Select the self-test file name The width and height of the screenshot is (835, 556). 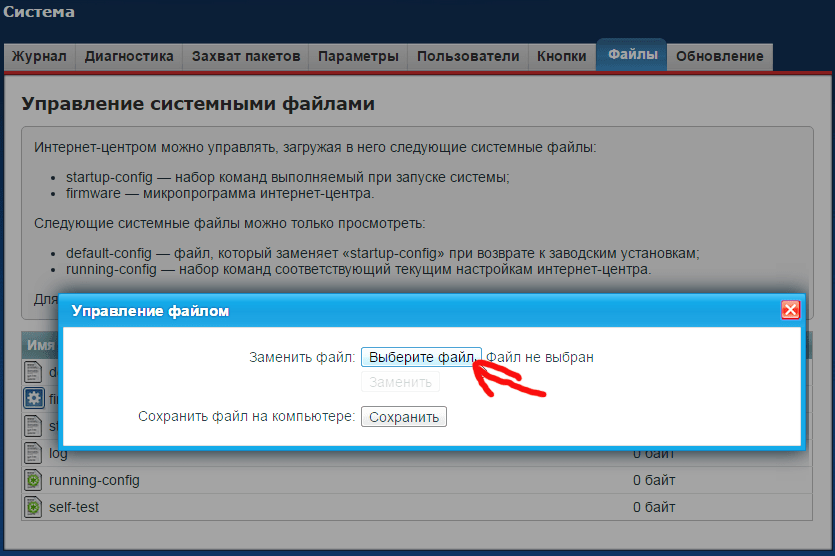tap(74, 507)
